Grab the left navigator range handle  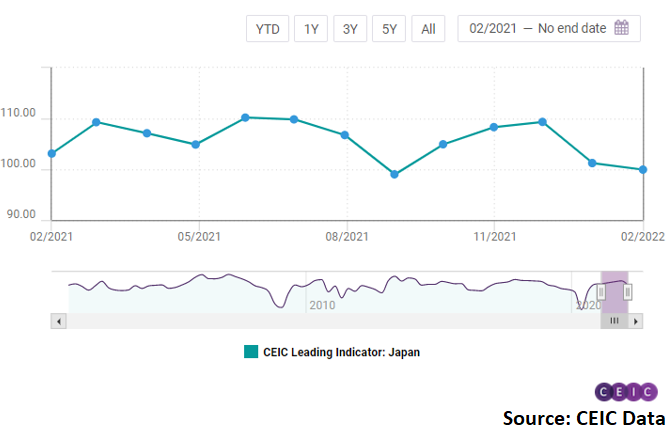pos(601,292)
